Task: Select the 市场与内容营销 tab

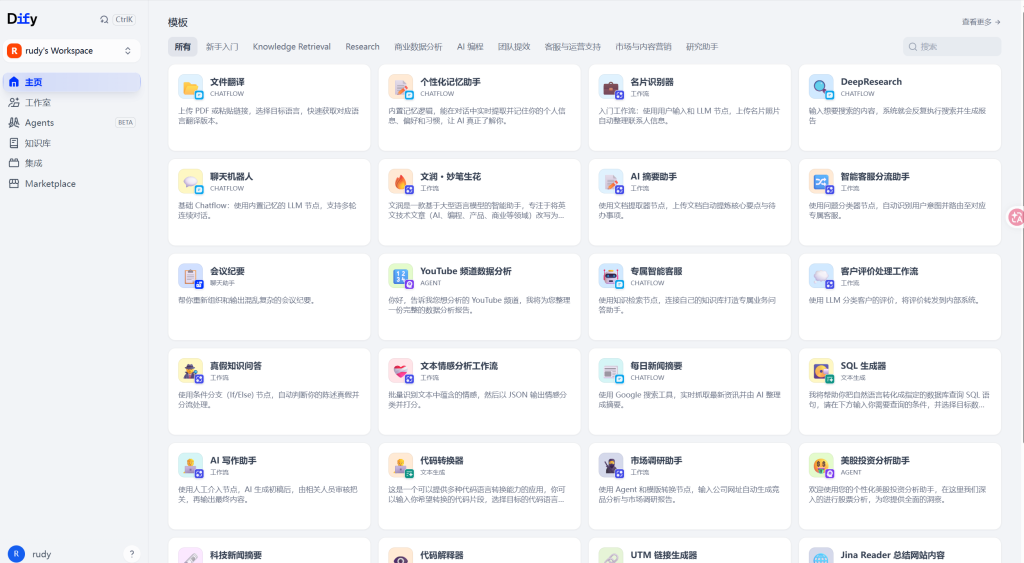Action: pyautogui.click(x=643, y=46)
